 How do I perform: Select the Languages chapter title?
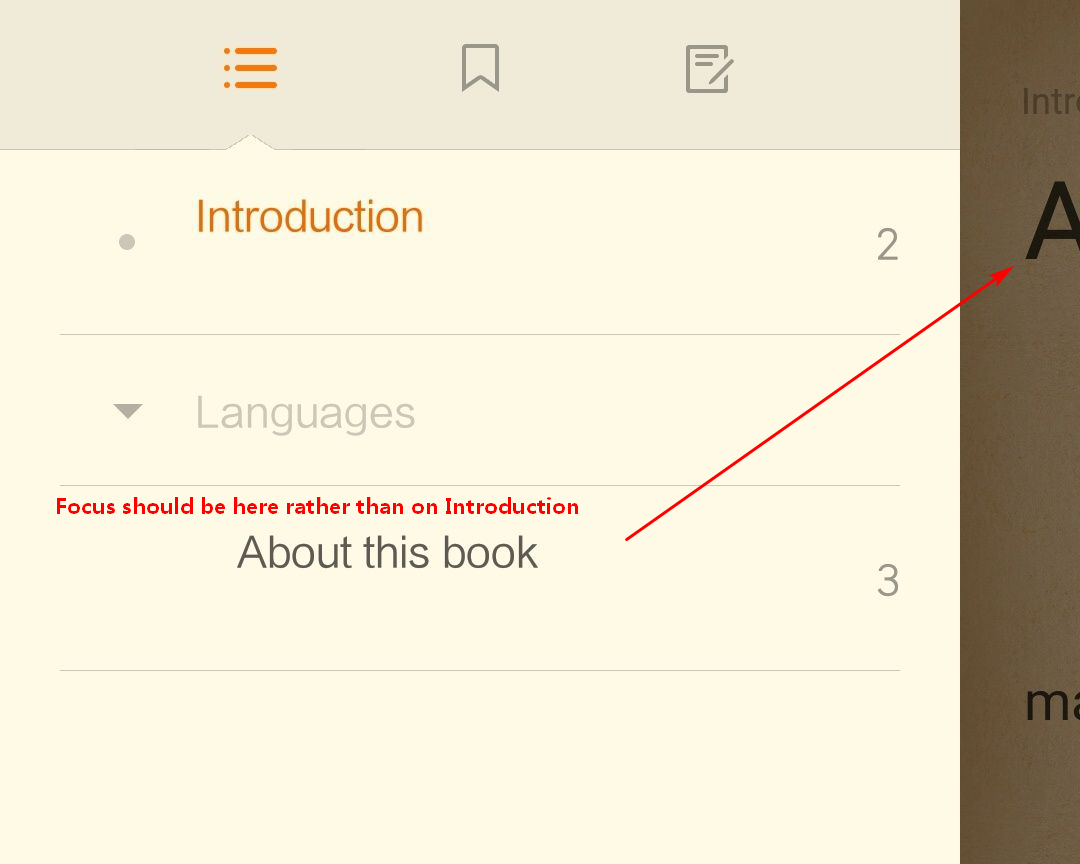[x=306, y=412]
